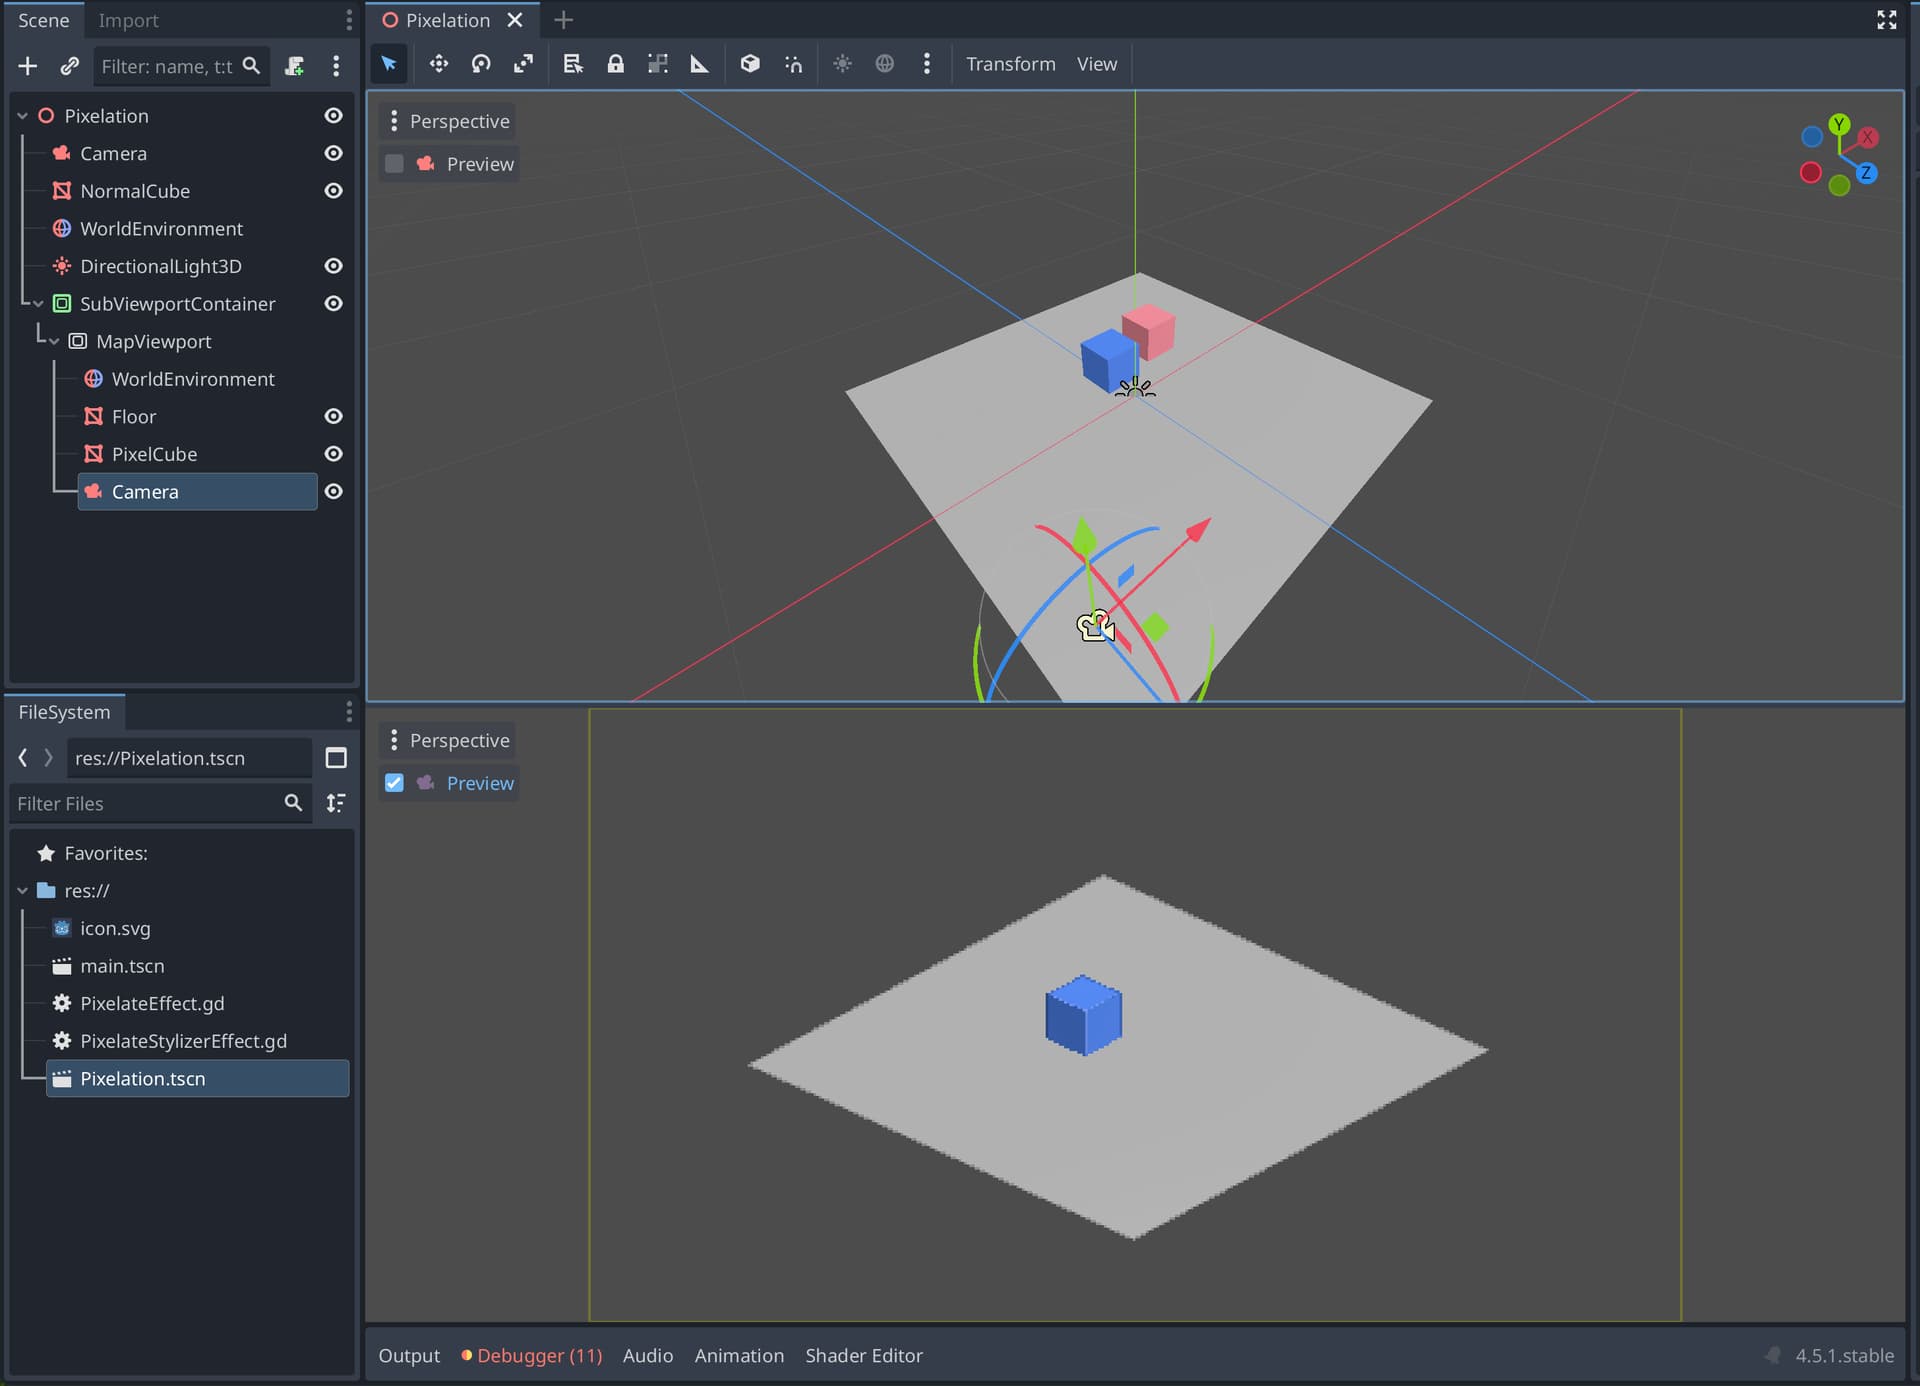Select the Move mode tool
The image size is (1920, 1386).
[x=438, y=64]
